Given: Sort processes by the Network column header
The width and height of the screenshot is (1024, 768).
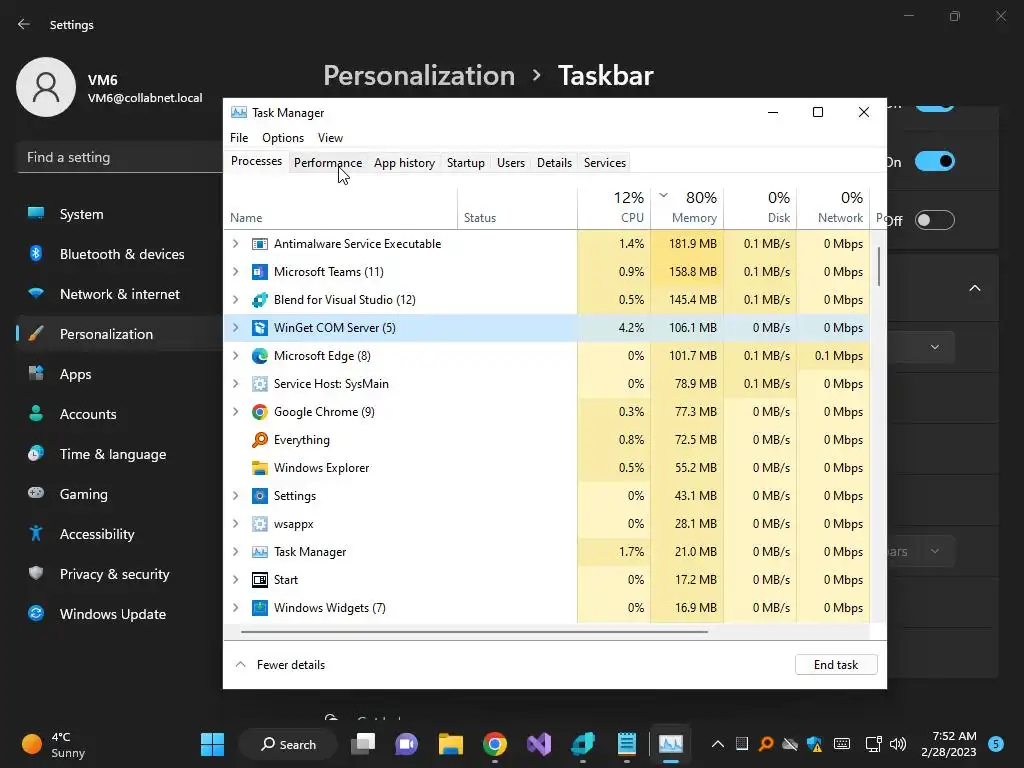Looking at the screenshot, I should pos(833,208).
